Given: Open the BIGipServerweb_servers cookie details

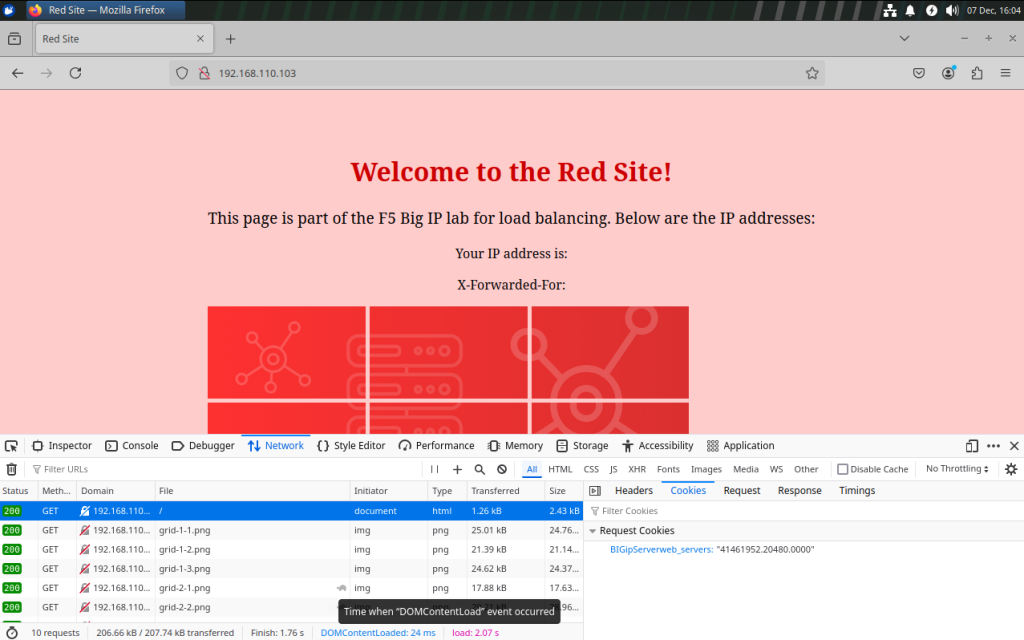Looking at the screenshot, I should coord(661,549).
